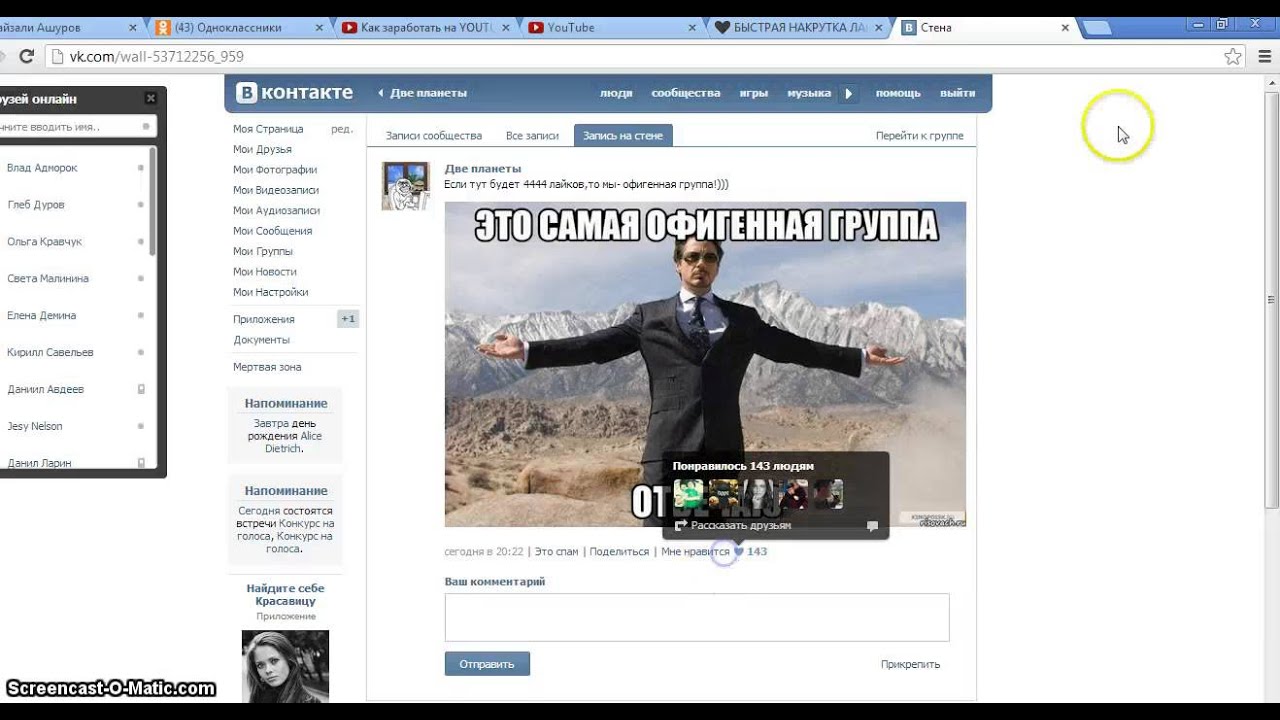Click comment bubble icon in likes popup
The image size is (1280, 720).
coord(872,526)
